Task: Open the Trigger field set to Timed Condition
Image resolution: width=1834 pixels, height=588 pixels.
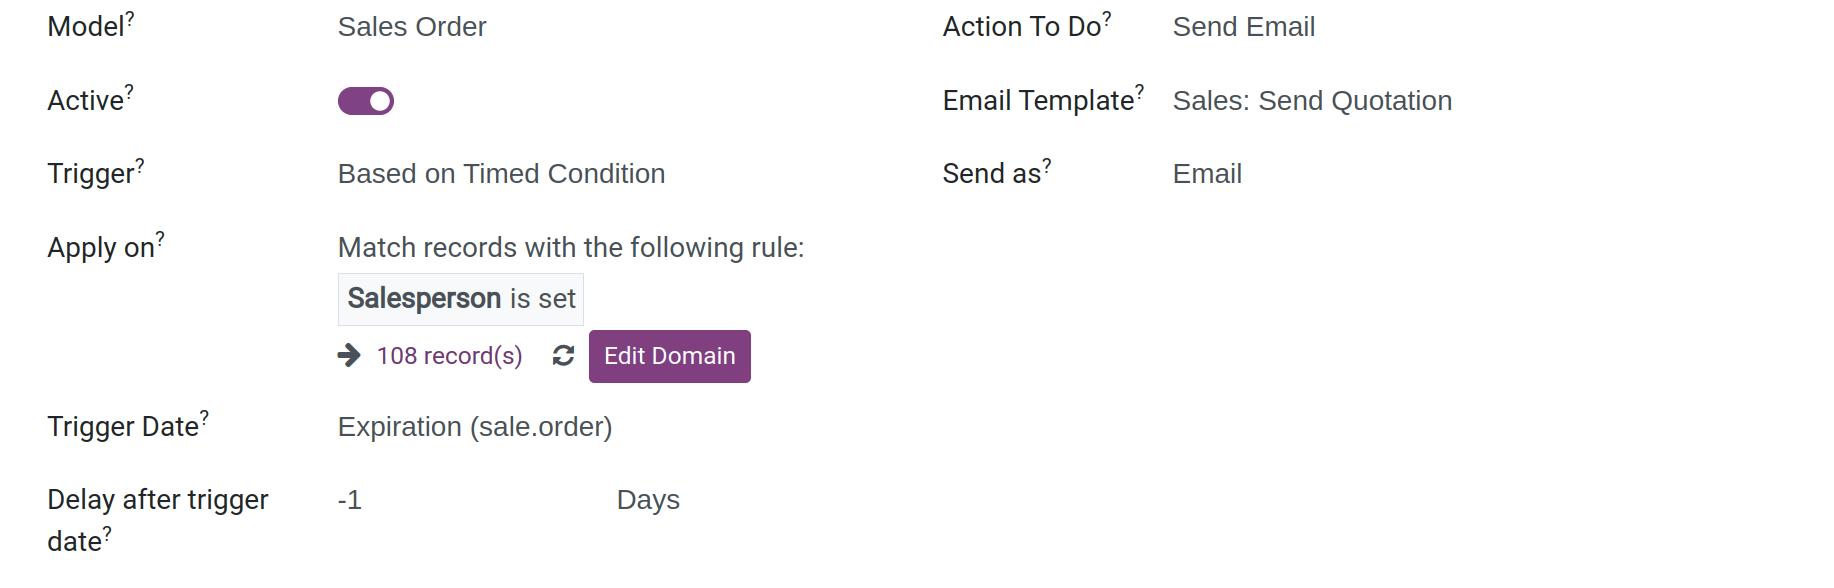Action: (501, 174)
